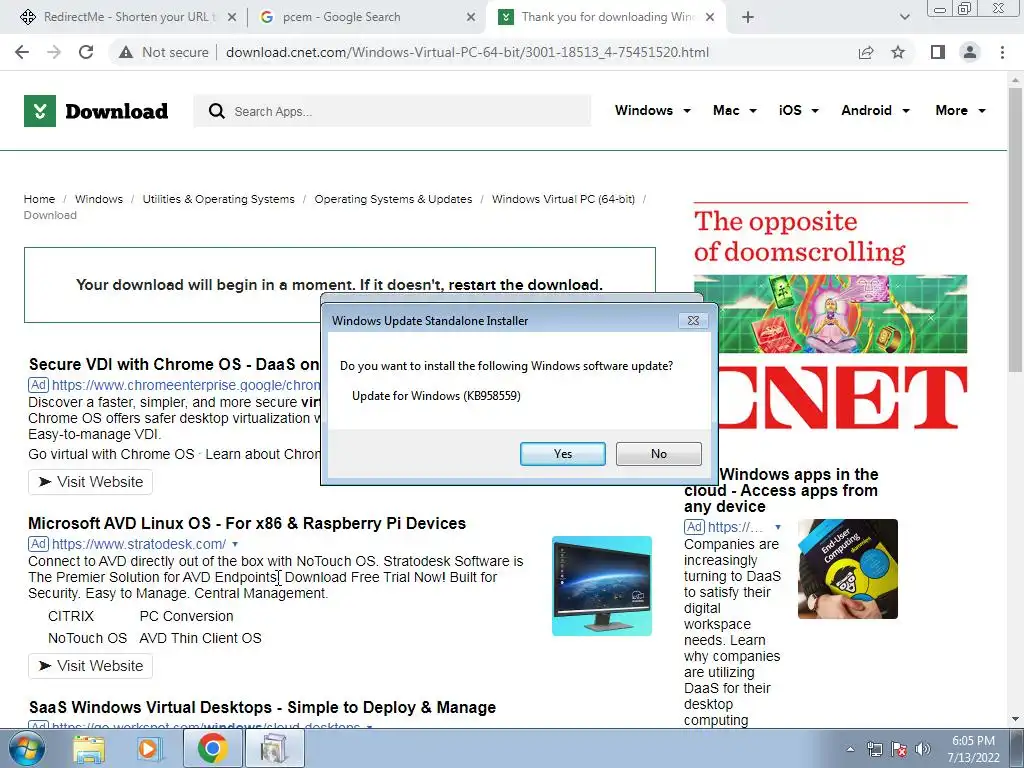Close the Windows Update Standalone Installer dialog

click(x=693, y=321)
